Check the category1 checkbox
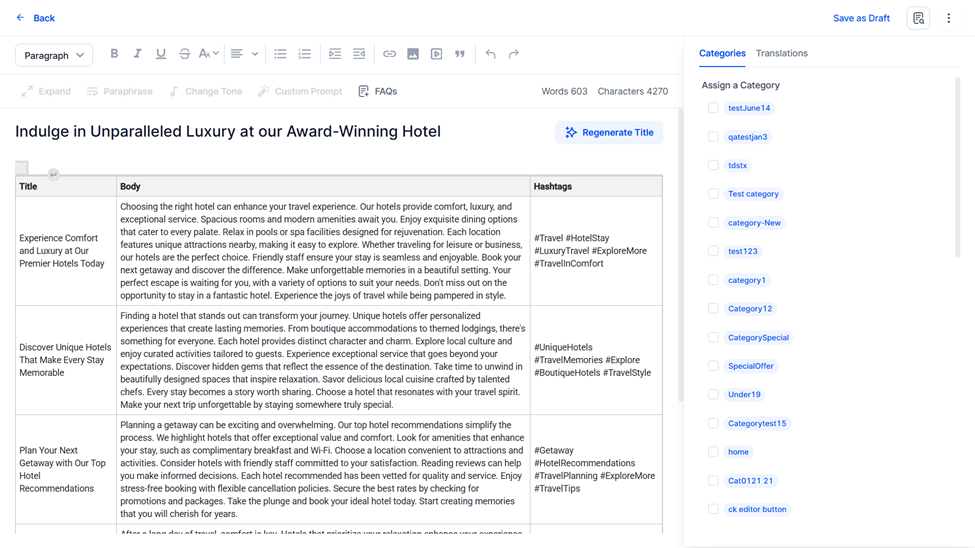The width and height of the screenshot is (975, 548). [713, 280]
